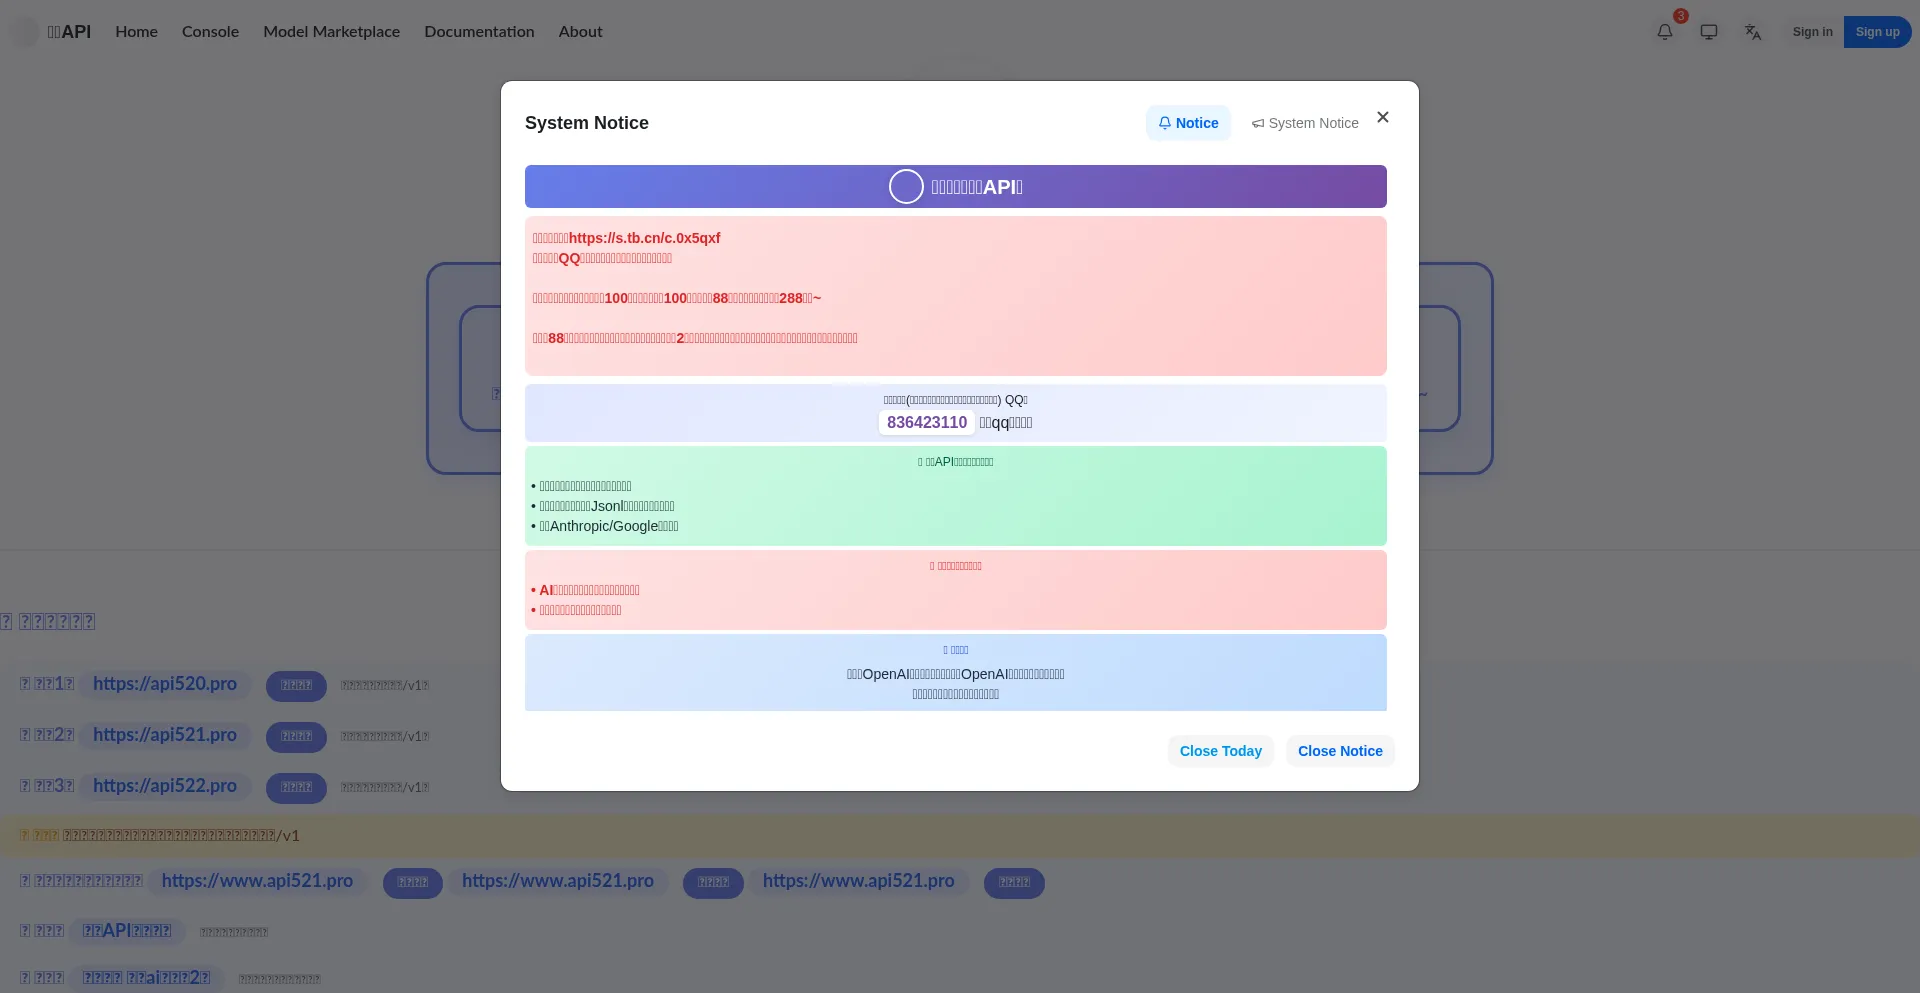
Task: Click the megaphone icon beside System Notice tab
Action: [x=1259, y=123]
